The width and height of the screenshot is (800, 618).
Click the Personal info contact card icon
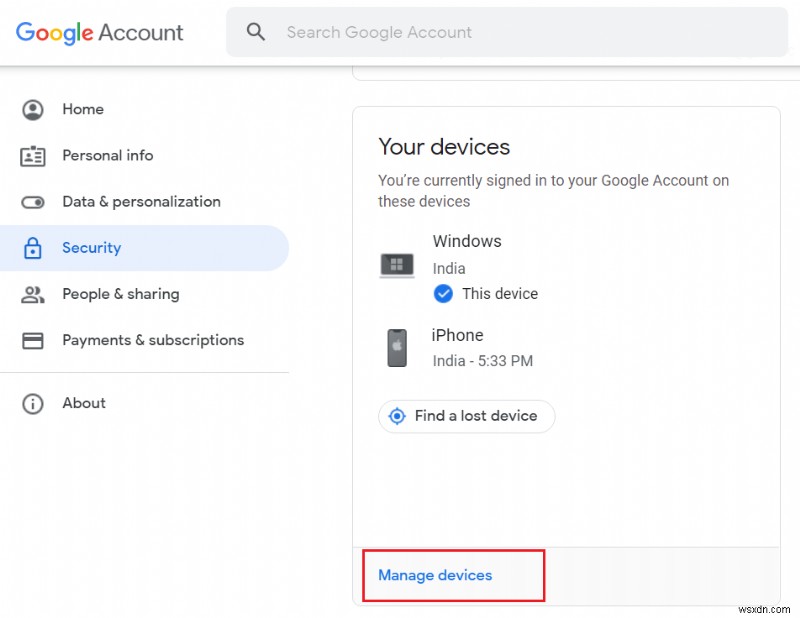(33, 156)
